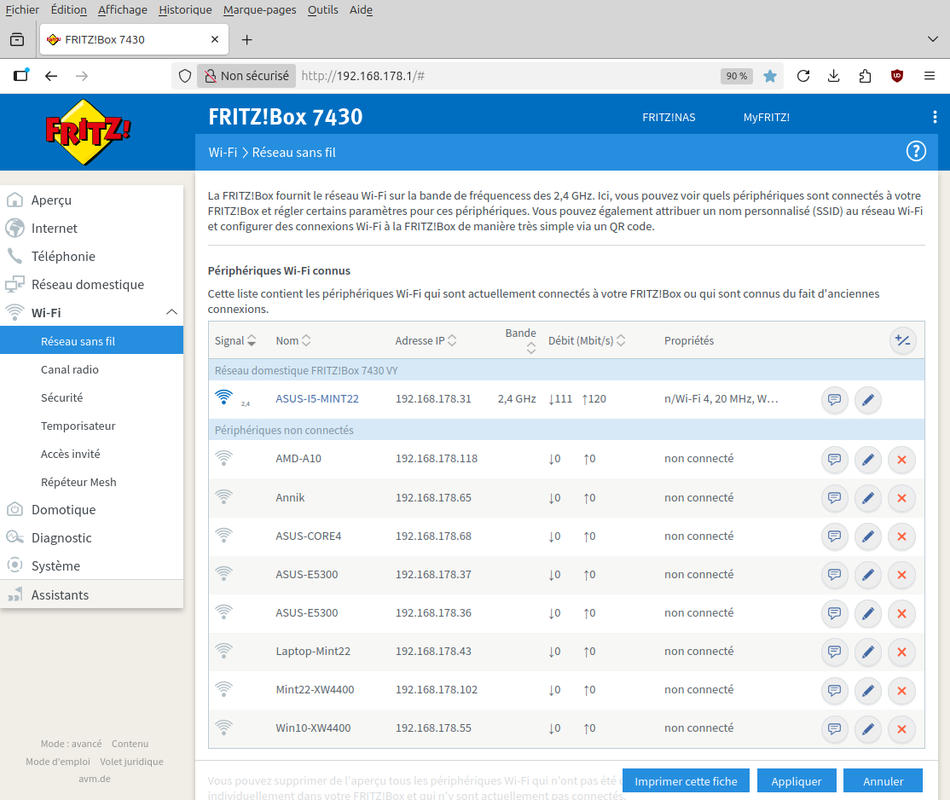Go back to previous page
This screenshot has width=950, height=800.
pos(51,76)
